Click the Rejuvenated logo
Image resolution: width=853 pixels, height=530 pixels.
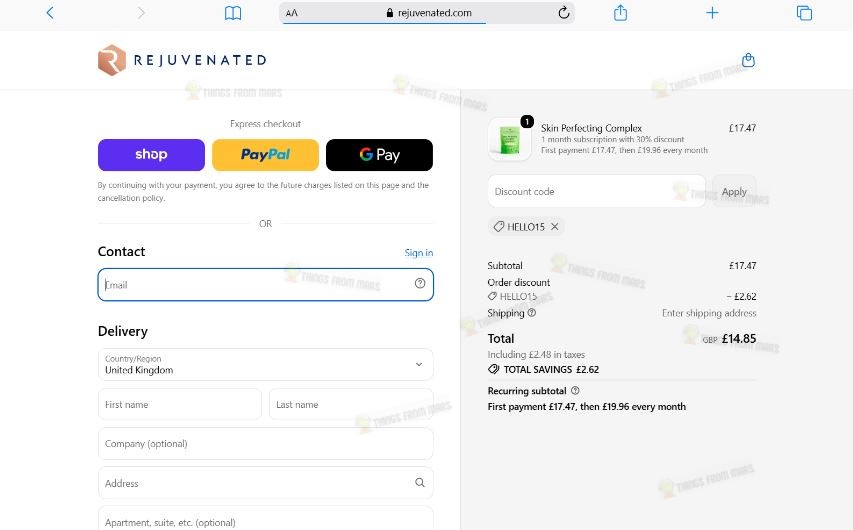pos(182,60)
